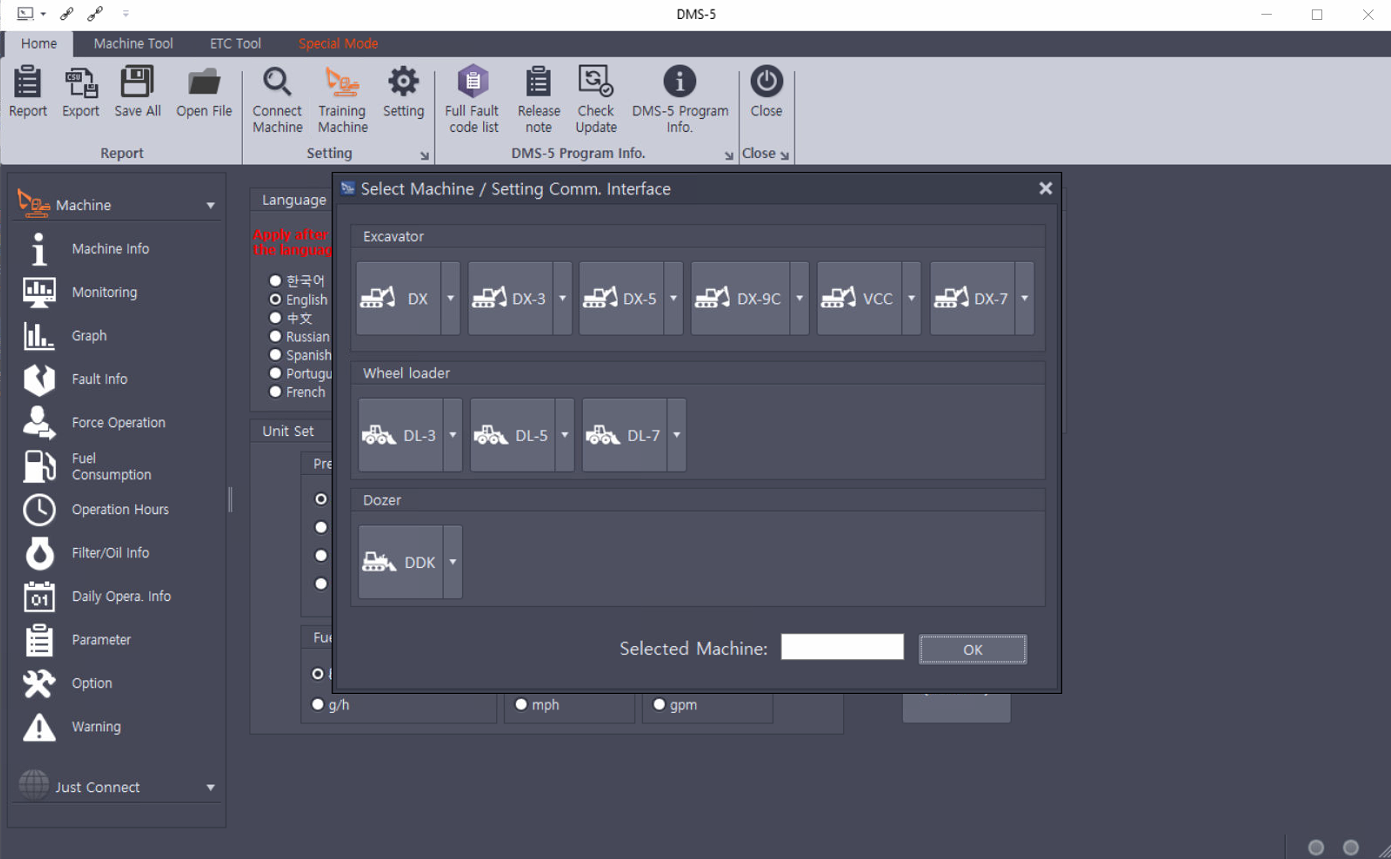Expand the DL-3 dropdown arrow
The width and height of the screenshot is (1391, 859).
pyautogui.click(x=453, y=435)
